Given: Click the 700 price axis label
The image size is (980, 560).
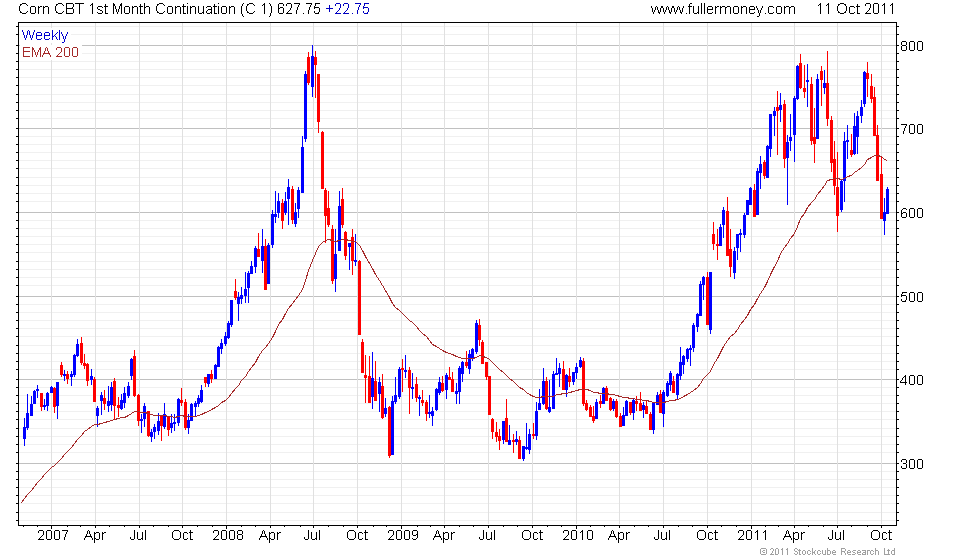Looking at the screenshot, I should point(911,129).
